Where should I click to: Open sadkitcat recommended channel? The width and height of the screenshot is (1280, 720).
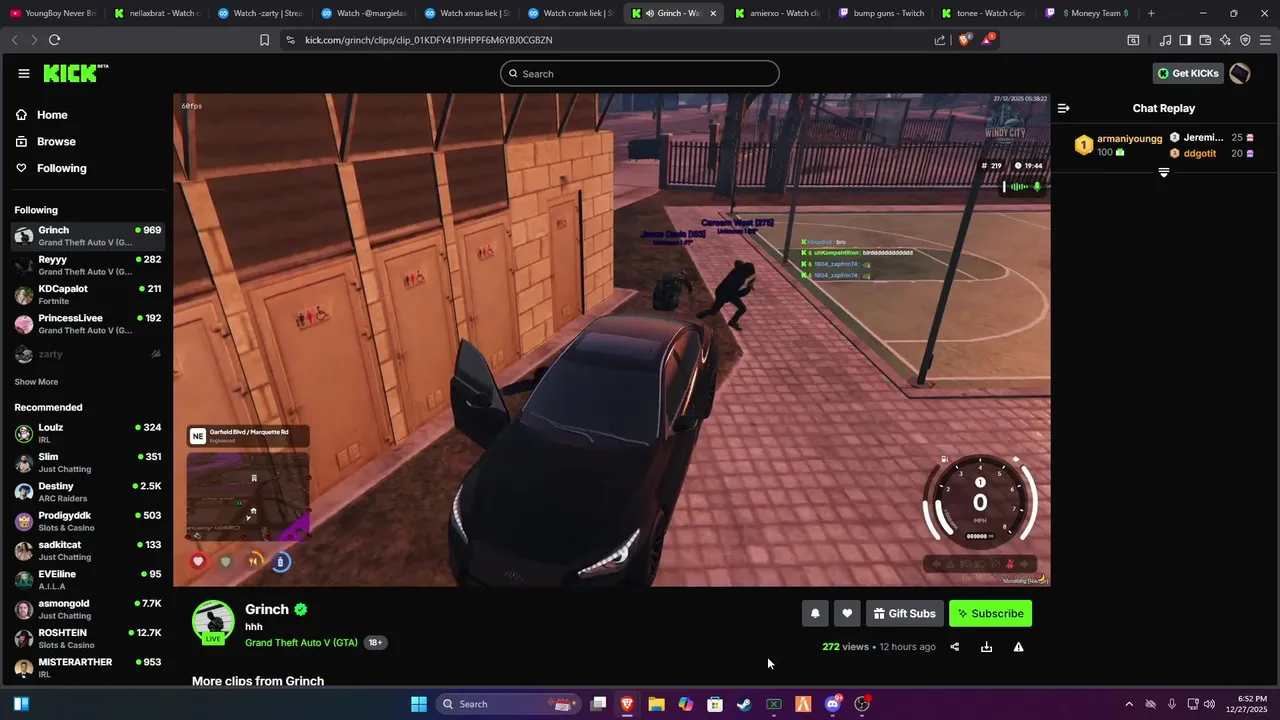pyautogui.click(x=88, y=550)
